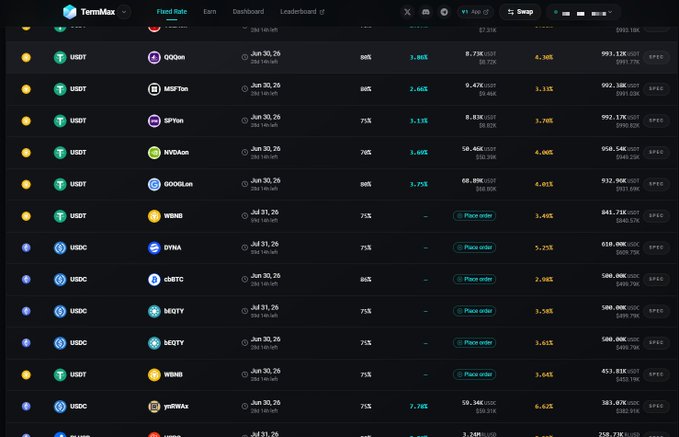679x437 pixels.
Task: Click the SPEC badge in QQQon row
Action: pos(656,57)
